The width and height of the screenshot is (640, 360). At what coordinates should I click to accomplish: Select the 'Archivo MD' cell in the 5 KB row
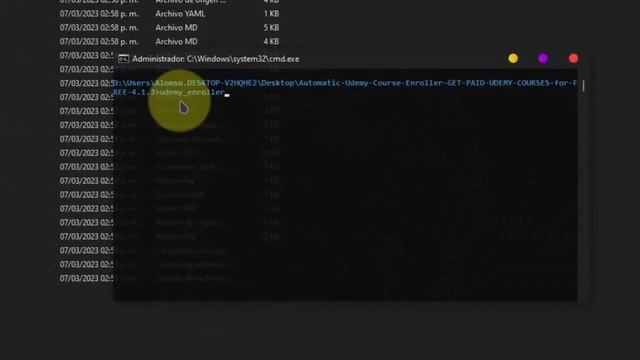pos(176,28)
